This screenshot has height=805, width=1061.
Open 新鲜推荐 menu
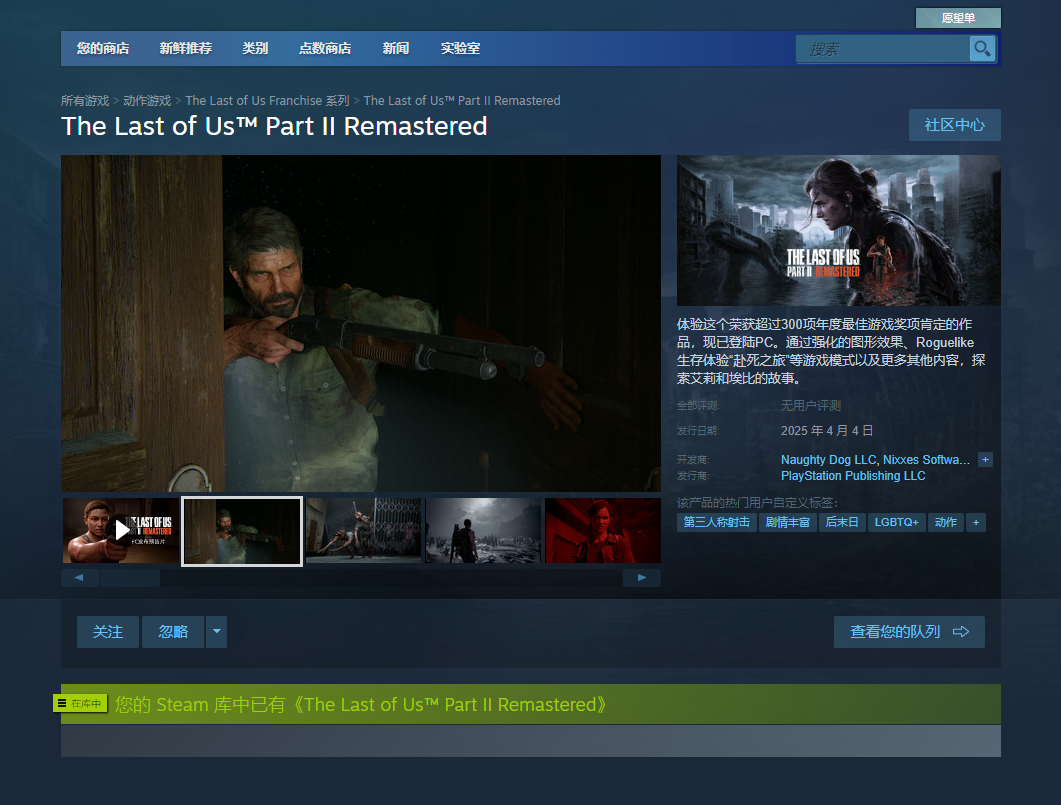click(186, 49)
